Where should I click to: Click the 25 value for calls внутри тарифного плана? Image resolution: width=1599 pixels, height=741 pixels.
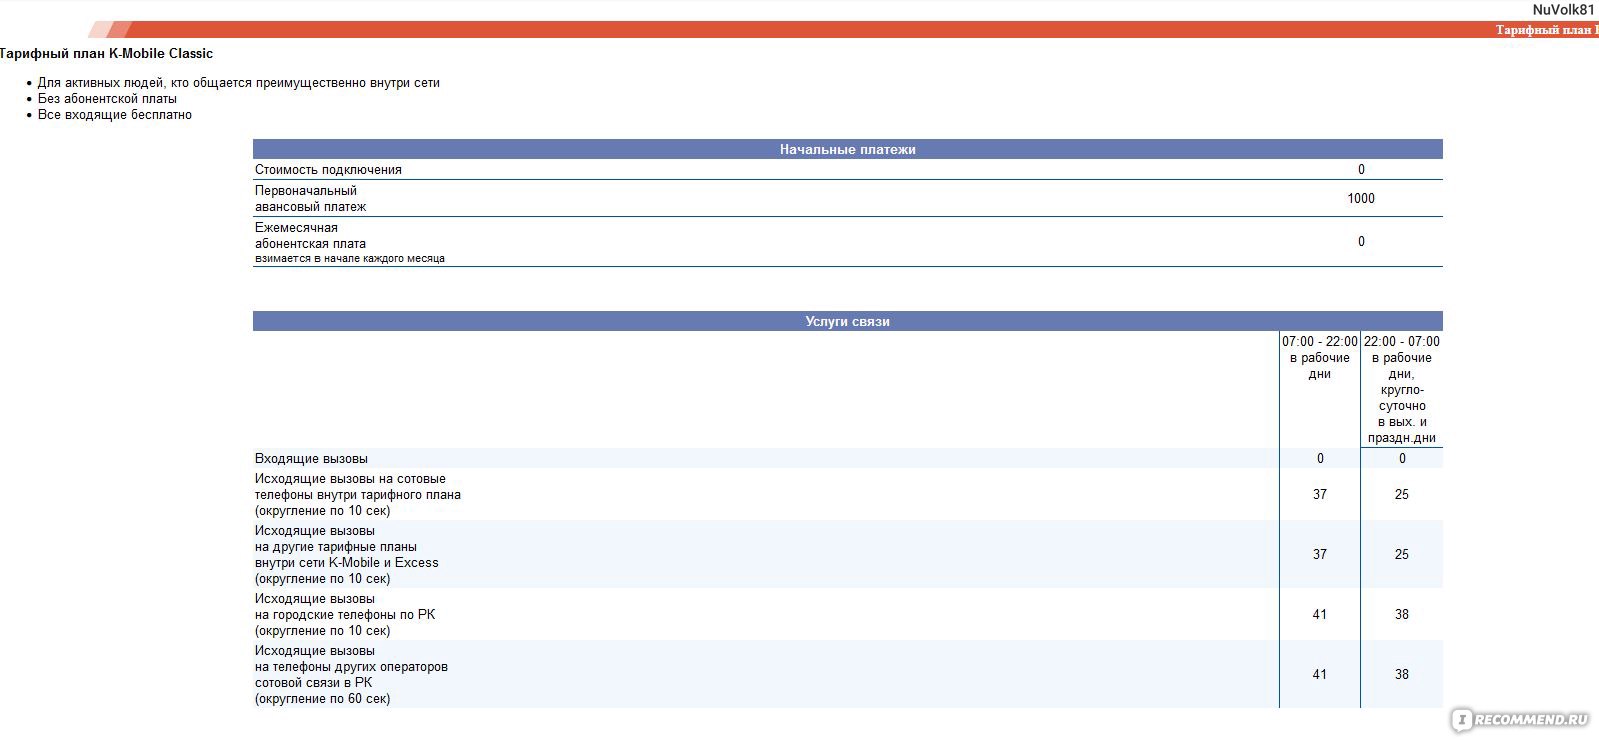pyautogui.click(x=1402, y=495)
